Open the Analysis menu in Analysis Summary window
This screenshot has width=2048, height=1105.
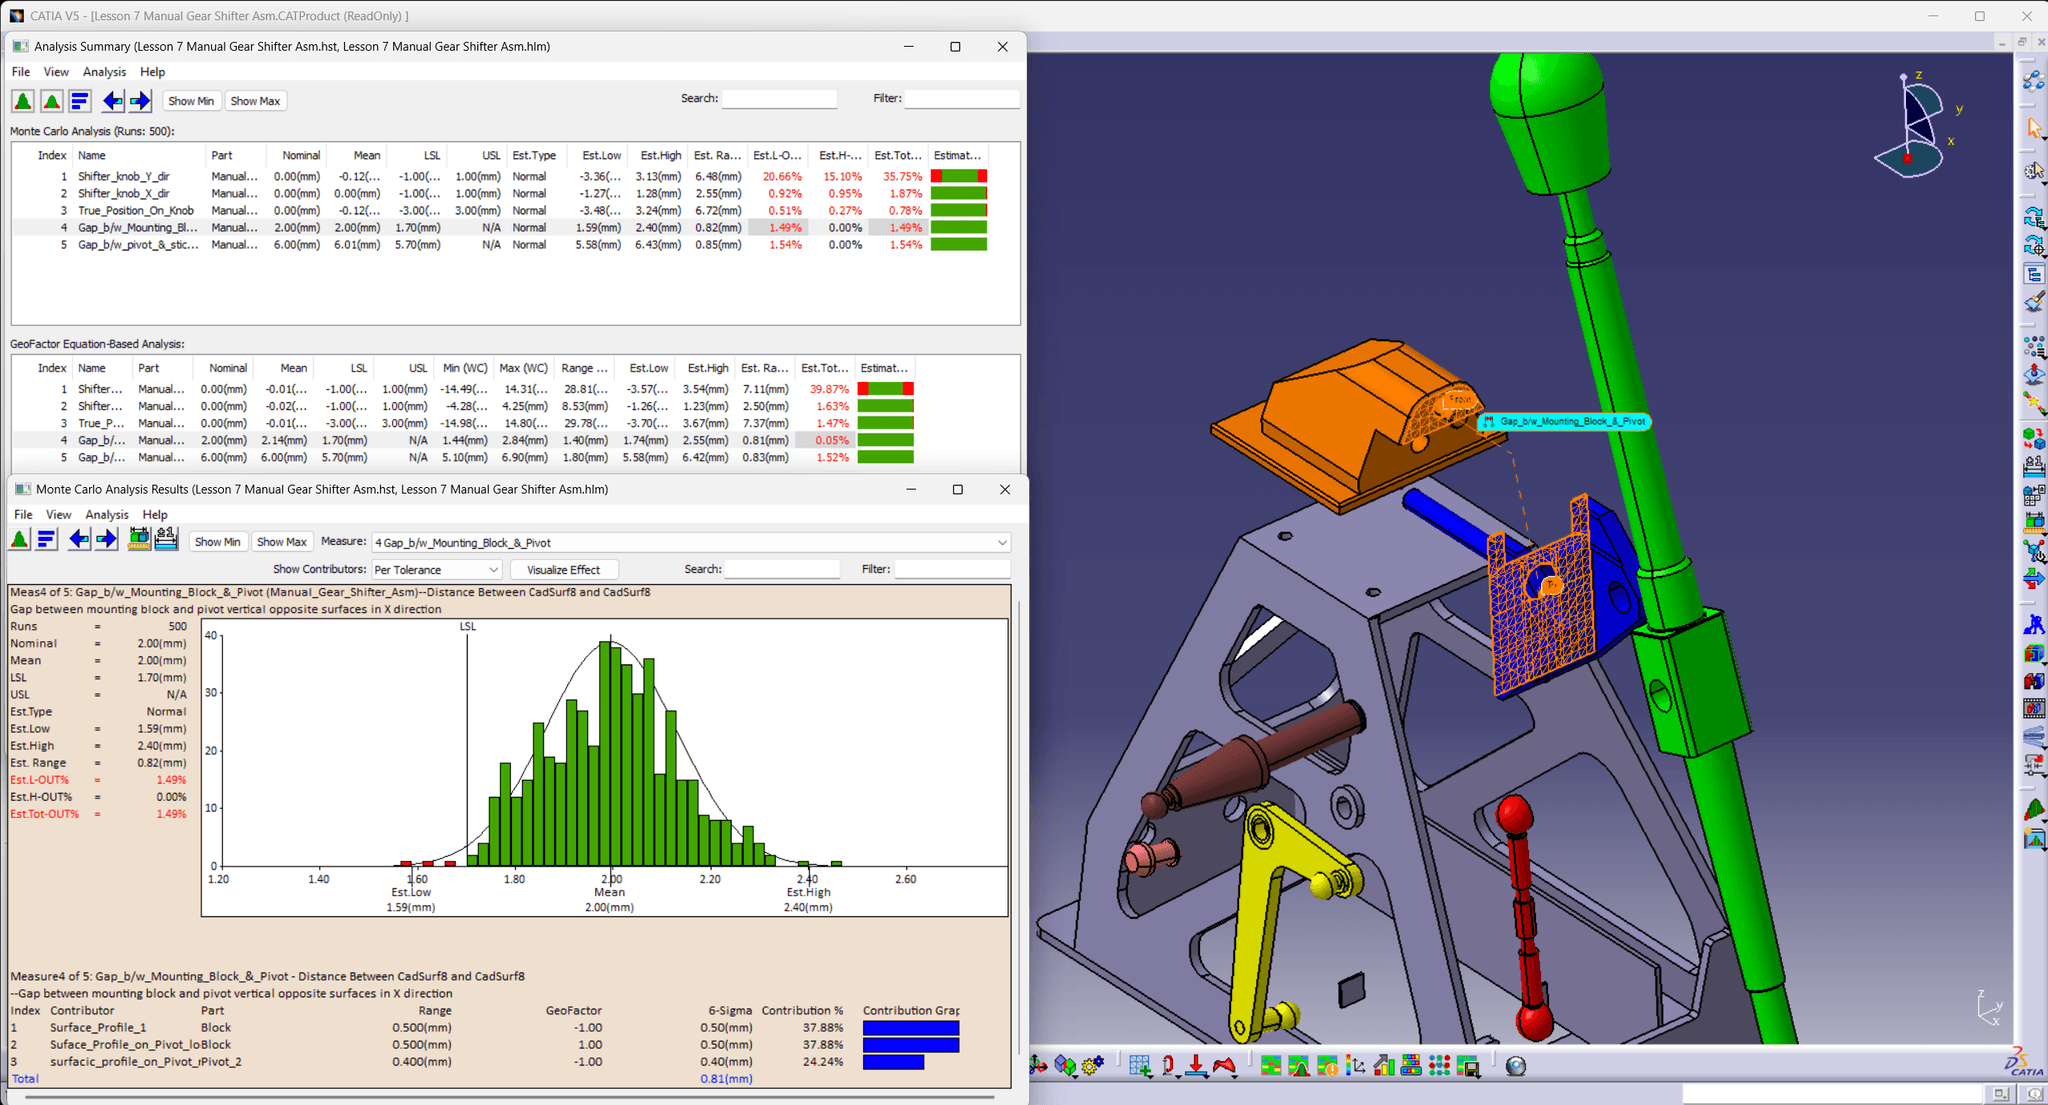(x=104, y=71)
